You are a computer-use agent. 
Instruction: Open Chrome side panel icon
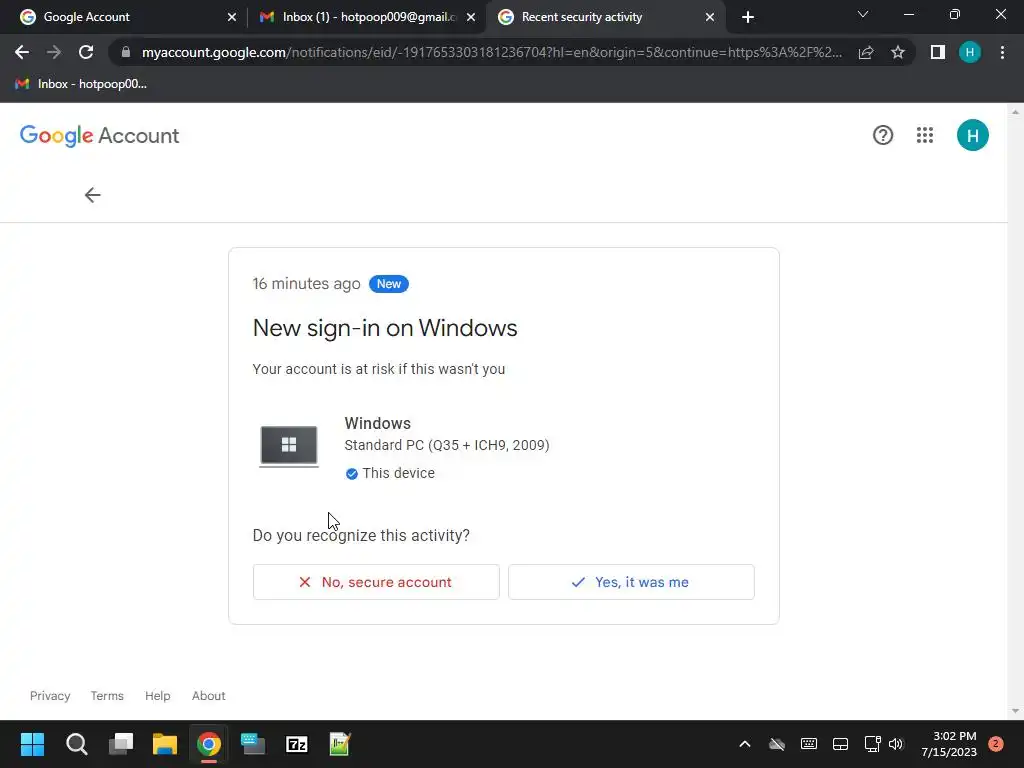(938, 52)
